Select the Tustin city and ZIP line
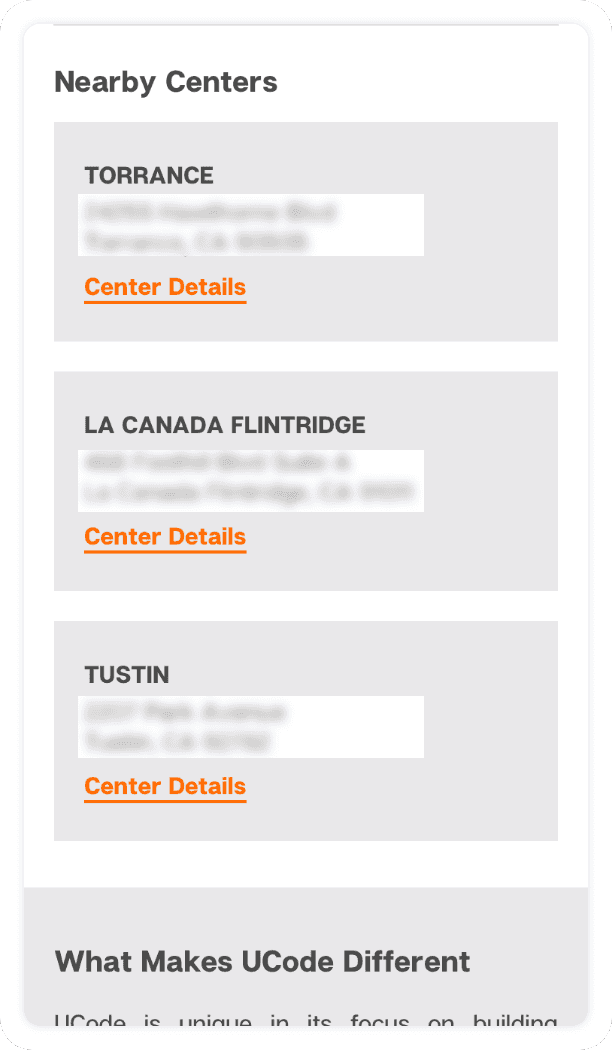 pyautogui.click(x=178, y=741)
